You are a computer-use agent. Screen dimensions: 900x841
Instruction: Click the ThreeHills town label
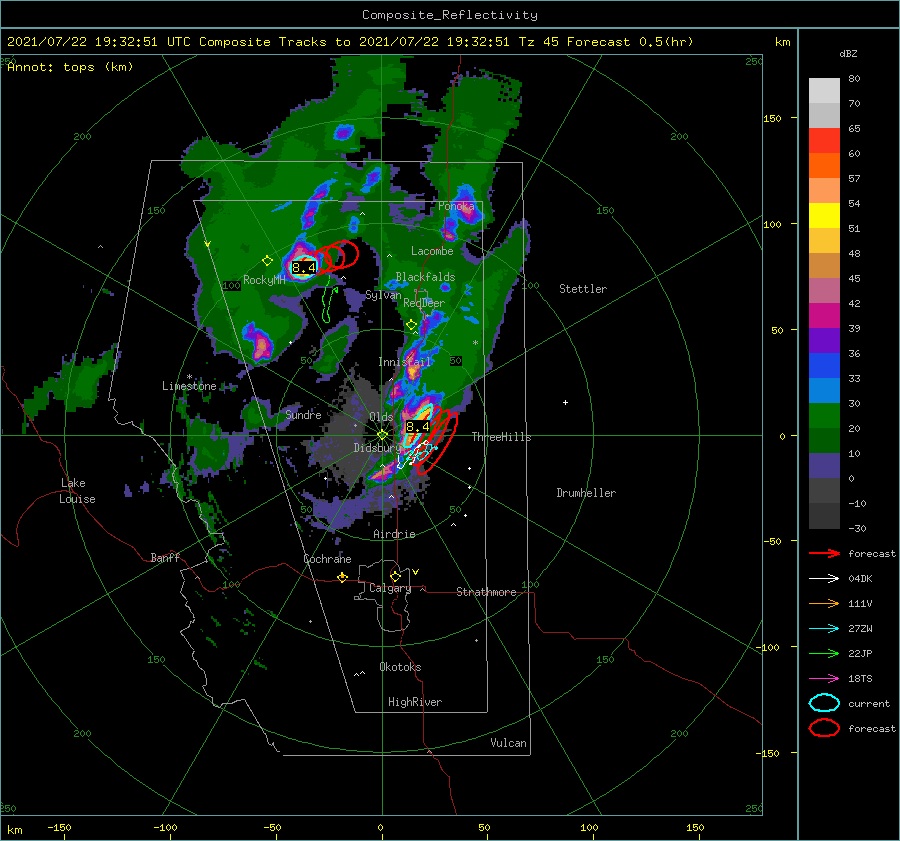tap(502, 437)
